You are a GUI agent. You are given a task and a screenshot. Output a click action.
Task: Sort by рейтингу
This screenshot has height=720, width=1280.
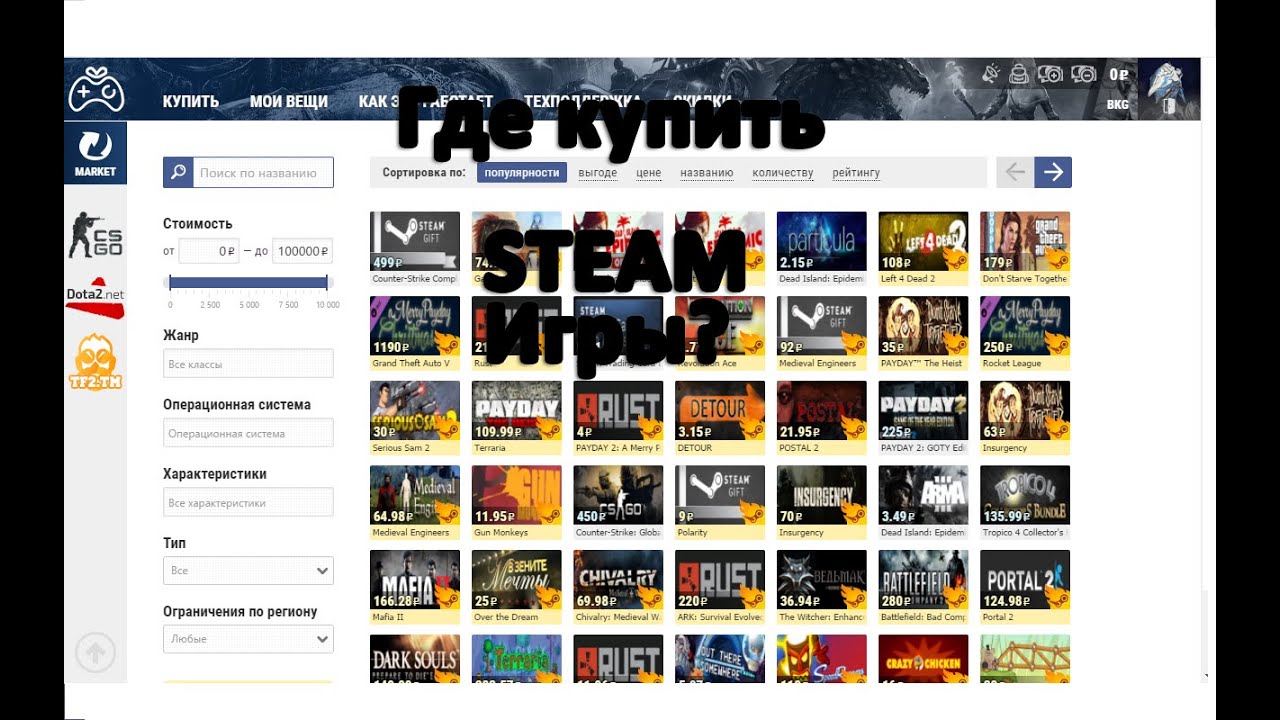click(x=856, y=173)
